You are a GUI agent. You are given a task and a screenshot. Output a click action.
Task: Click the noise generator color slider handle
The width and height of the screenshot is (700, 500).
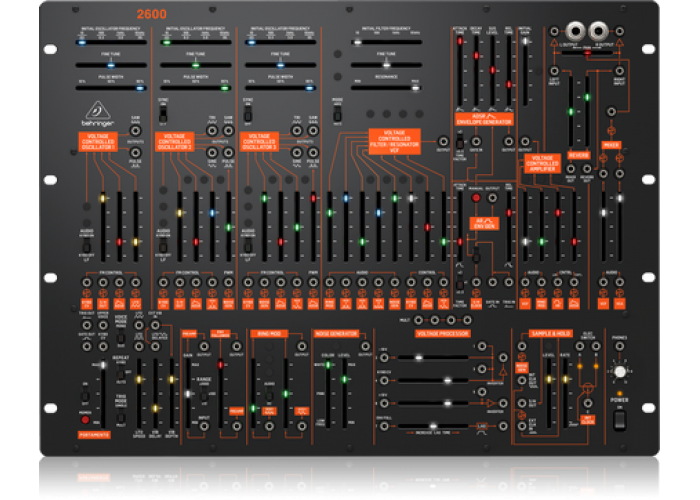(x=328, y=365)
